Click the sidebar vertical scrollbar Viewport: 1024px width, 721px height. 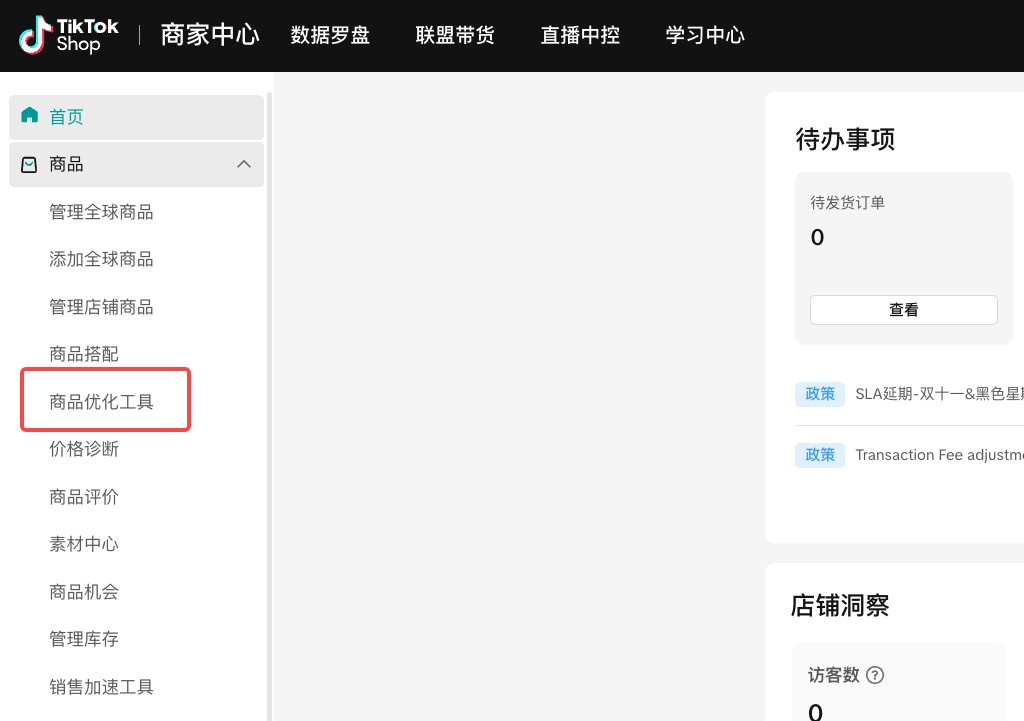click(269, 400)
